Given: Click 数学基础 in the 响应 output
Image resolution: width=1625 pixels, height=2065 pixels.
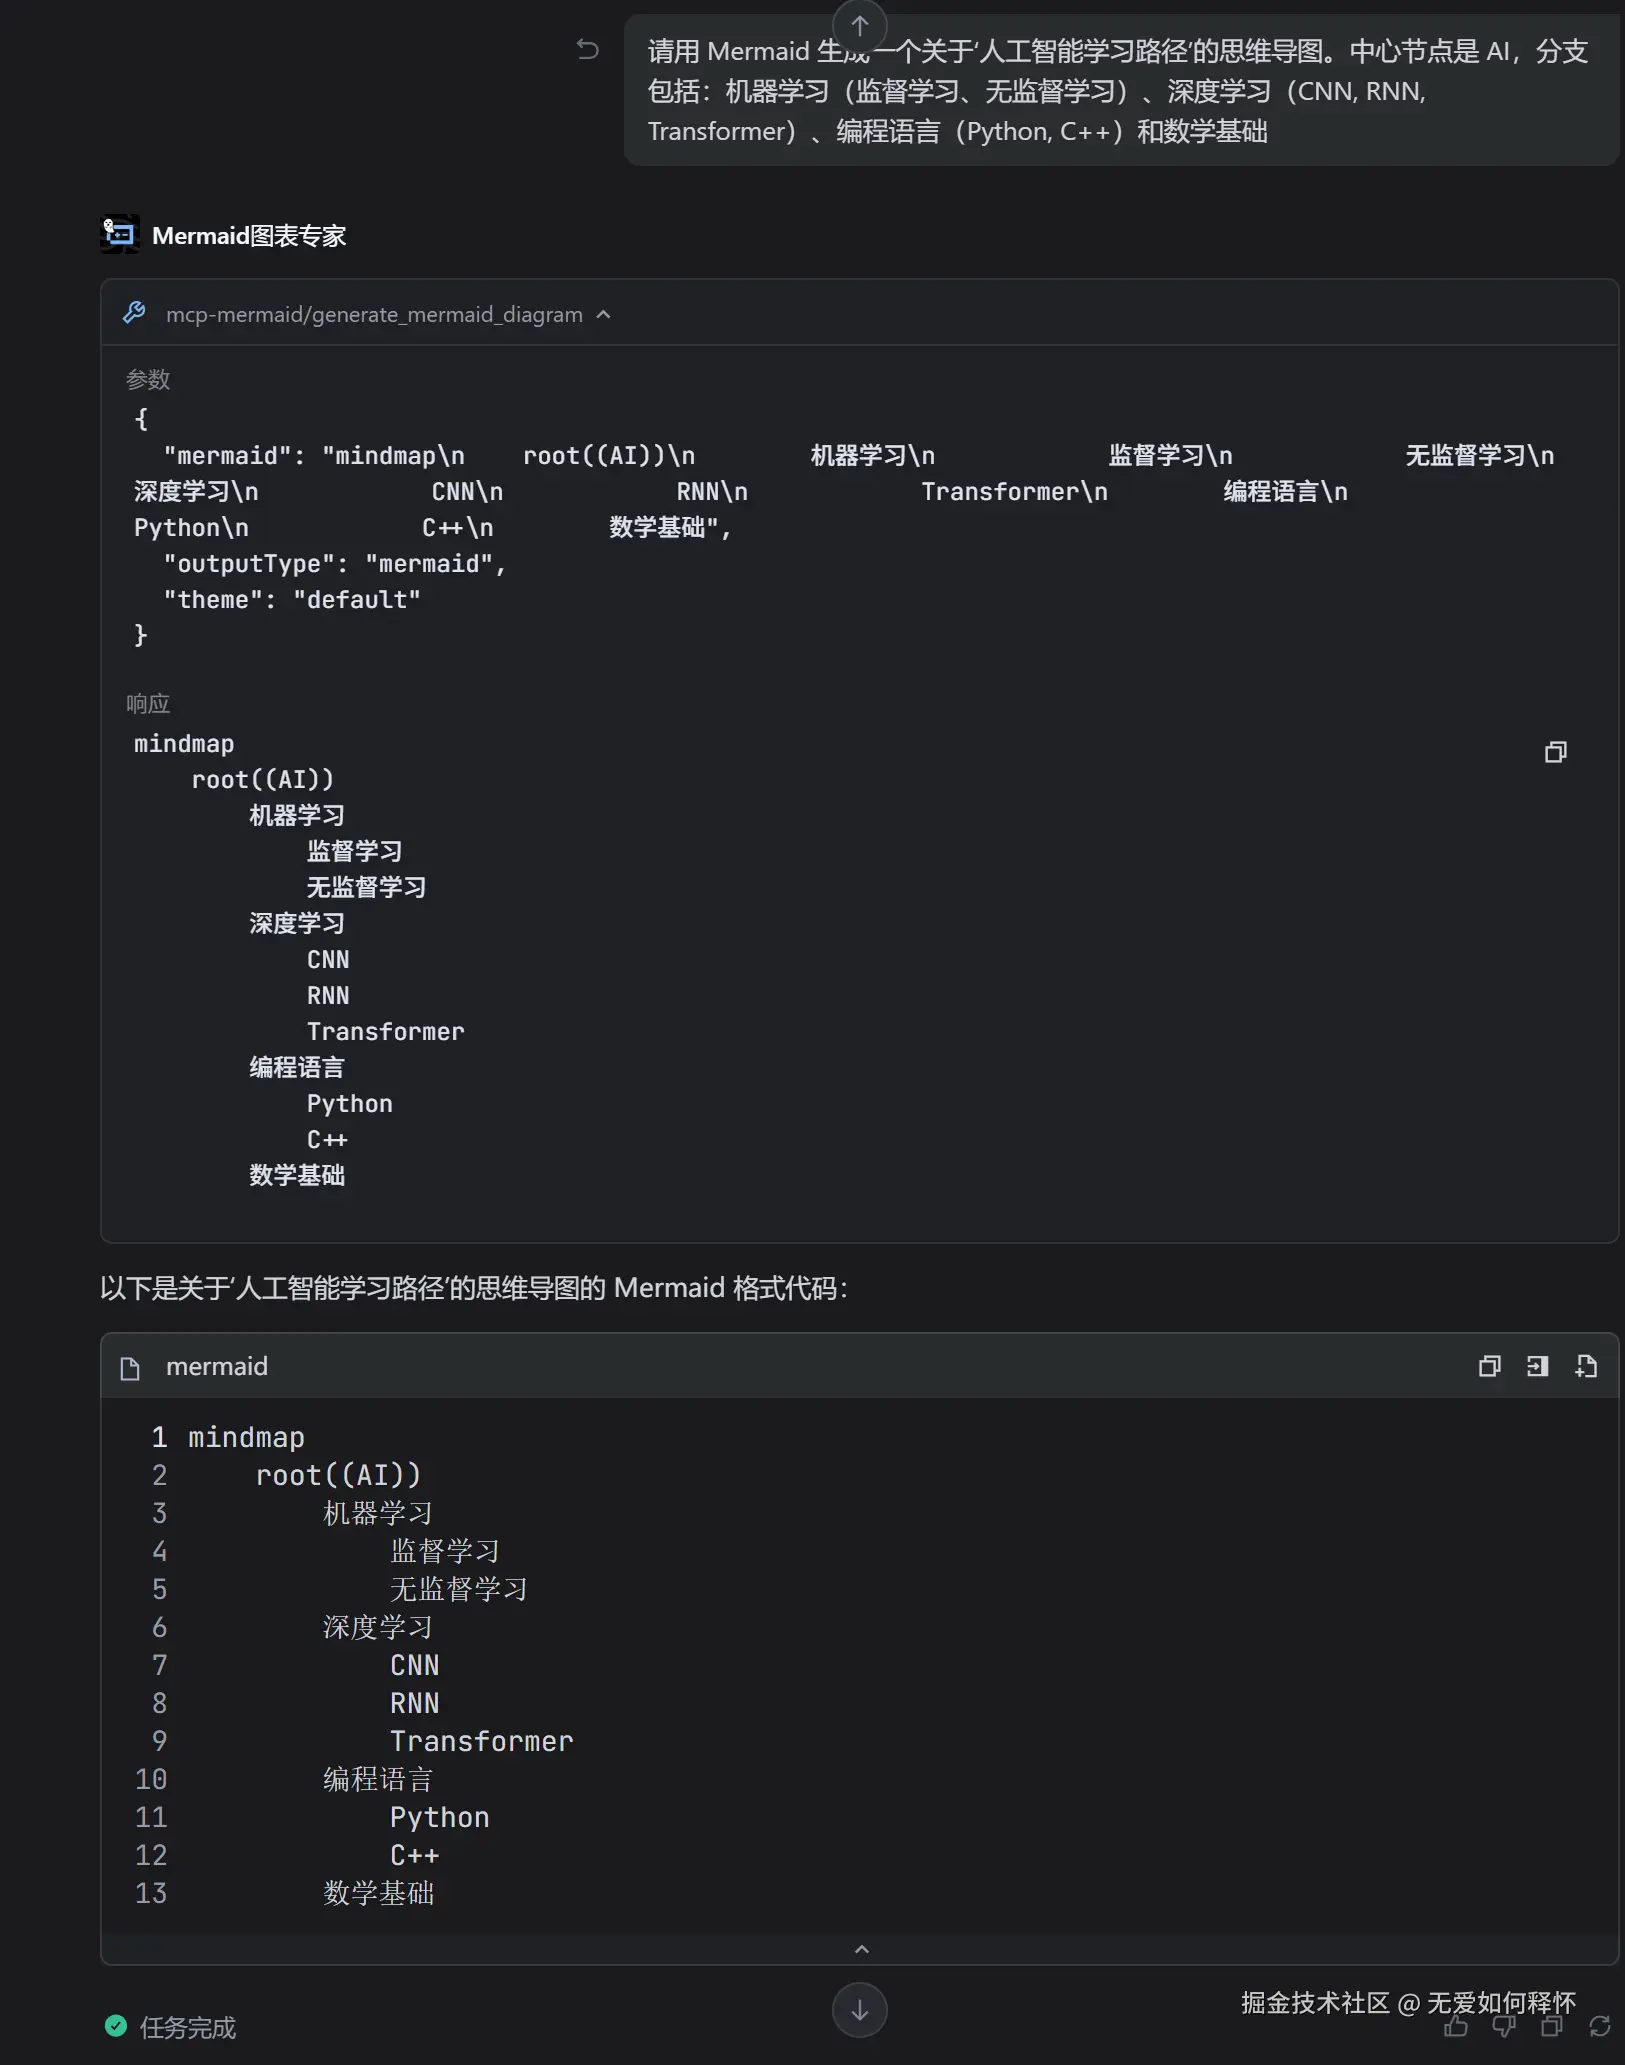Looking at the screenshot, I should click(297, 1176).
